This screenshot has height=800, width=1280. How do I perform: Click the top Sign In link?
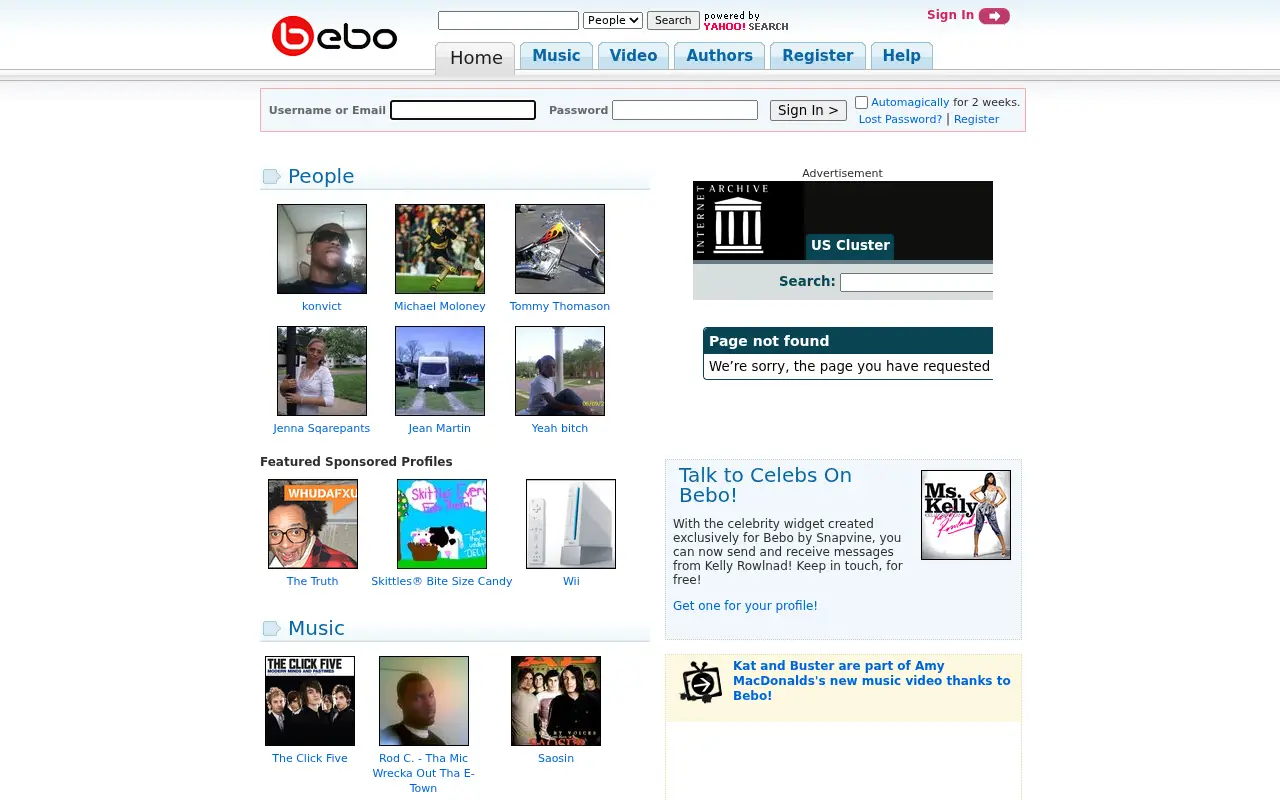(950, 15)
